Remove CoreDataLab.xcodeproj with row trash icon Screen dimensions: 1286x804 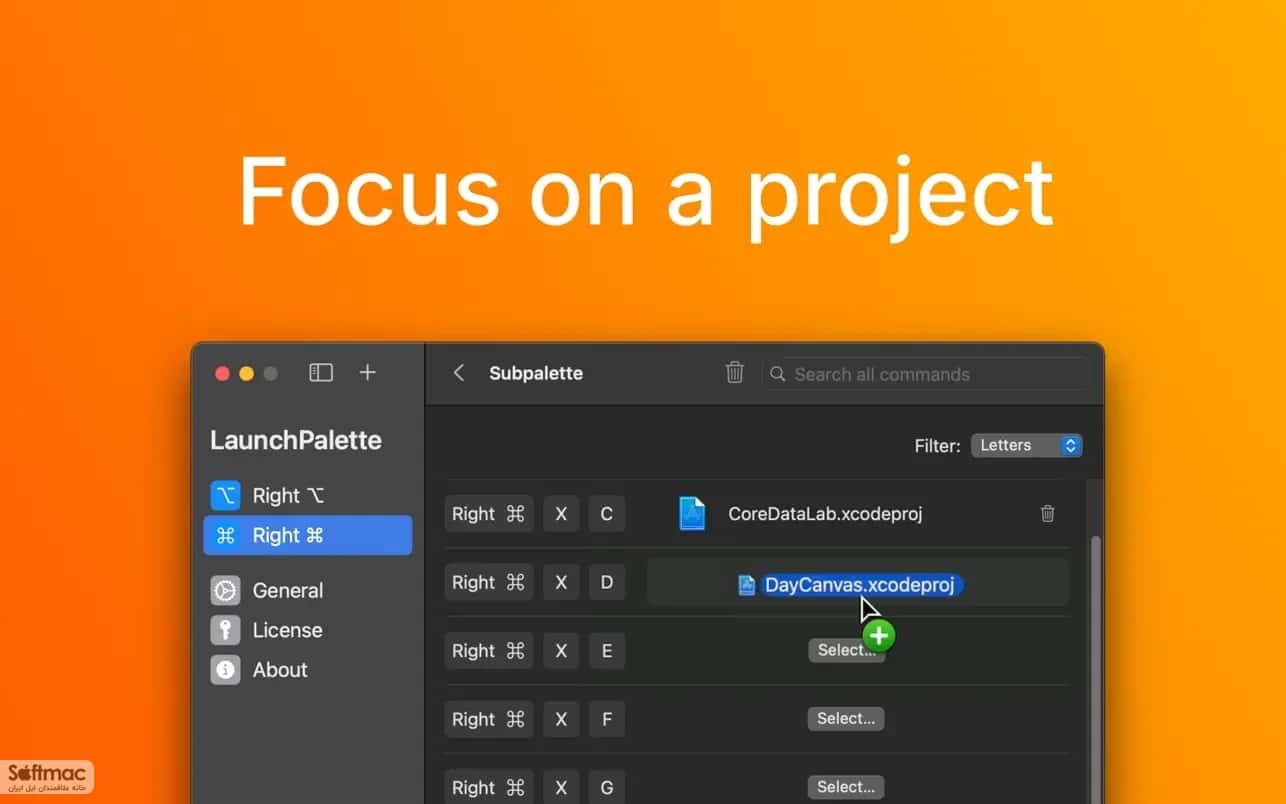tap(1047, 514)
